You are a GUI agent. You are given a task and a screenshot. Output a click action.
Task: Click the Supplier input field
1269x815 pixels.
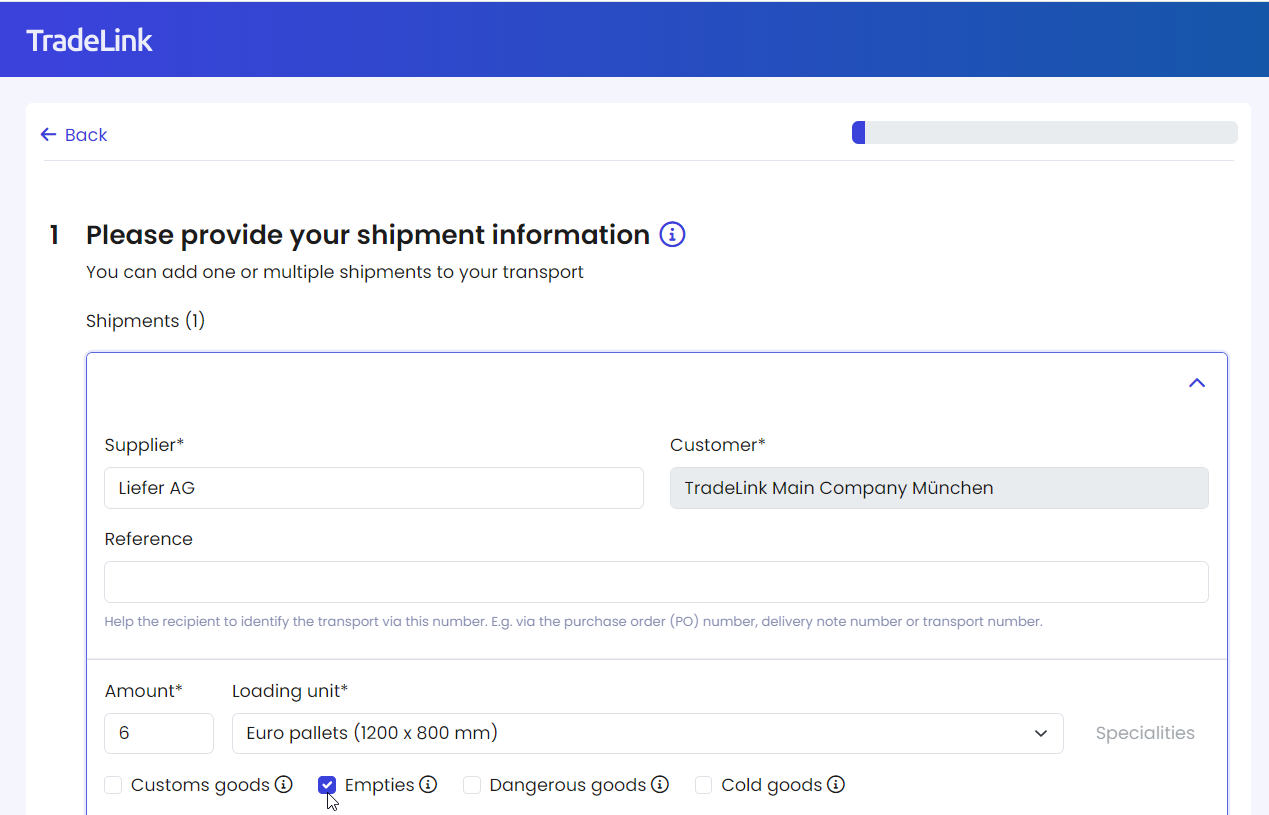[x=373, y=488]
